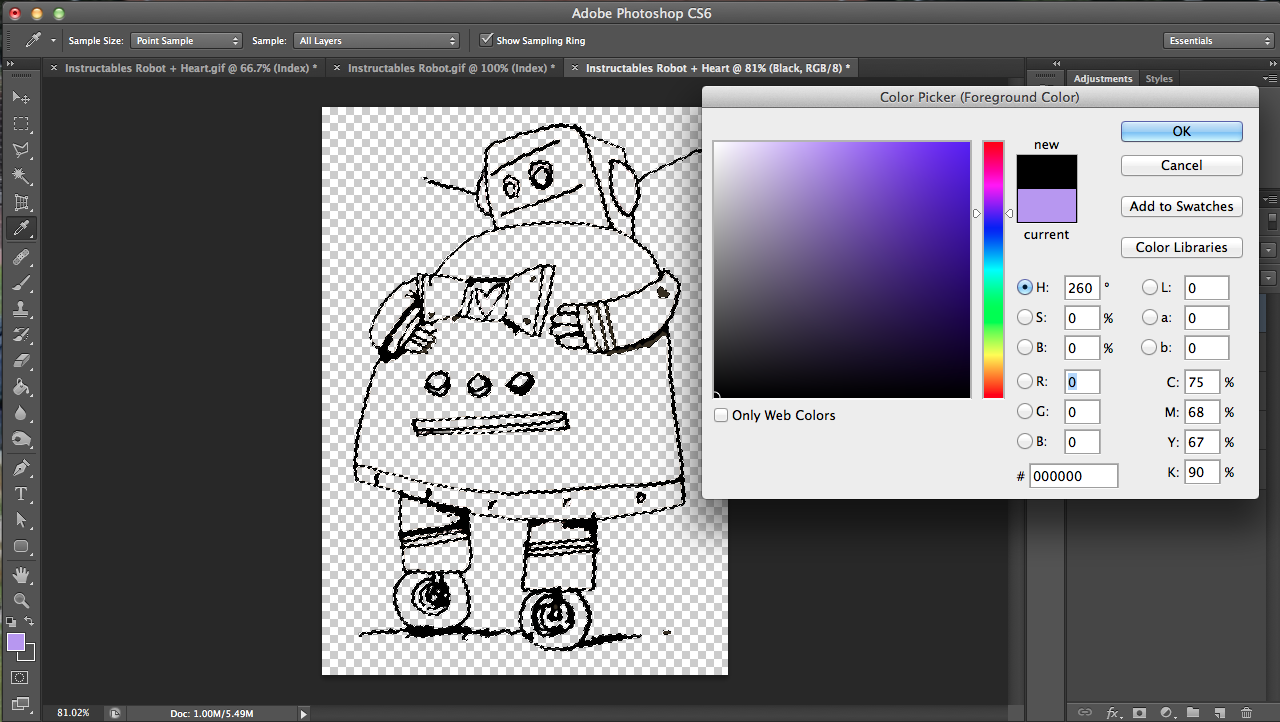Viewport: 1280px width, 722px height.
Task: Click the hex color input field
Action: click(x=1073, y=476)
